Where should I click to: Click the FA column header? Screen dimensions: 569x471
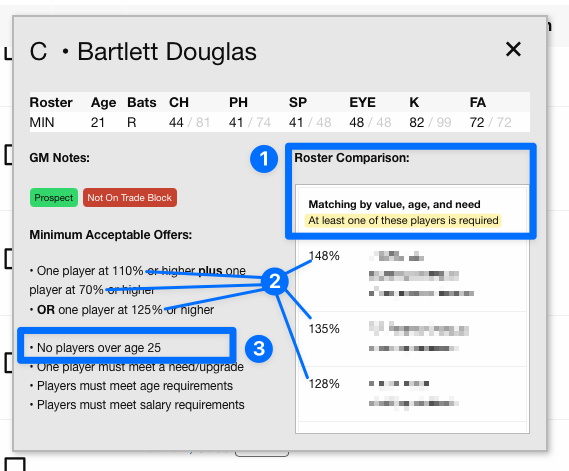coord(478,103)
